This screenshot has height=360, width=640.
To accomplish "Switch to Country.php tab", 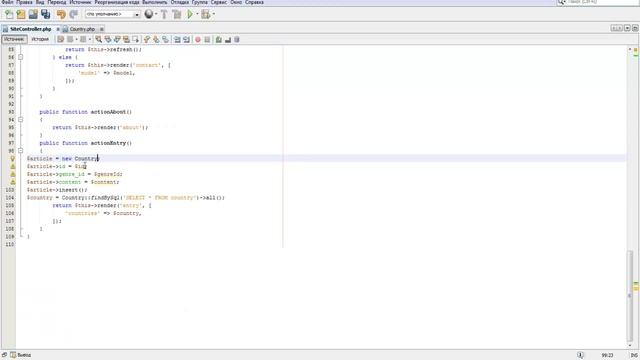I will click(x=82, y=29).
